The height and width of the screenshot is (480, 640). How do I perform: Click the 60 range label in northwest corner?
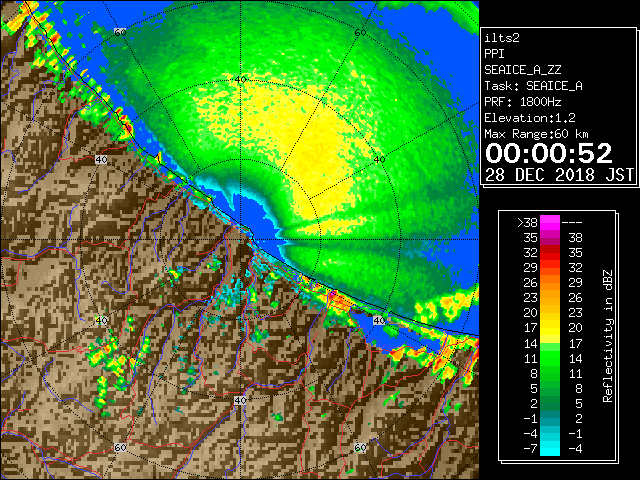(x=120, y=32)
